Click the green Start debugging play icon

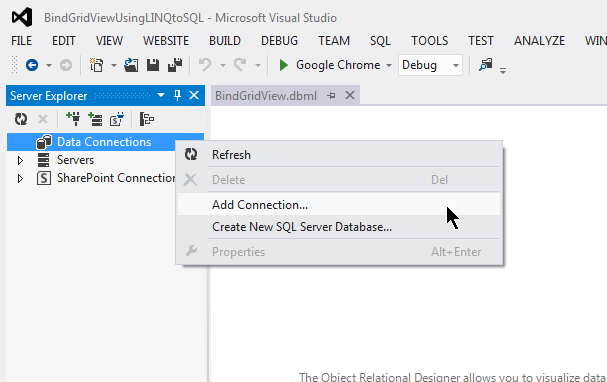(283, 65)
